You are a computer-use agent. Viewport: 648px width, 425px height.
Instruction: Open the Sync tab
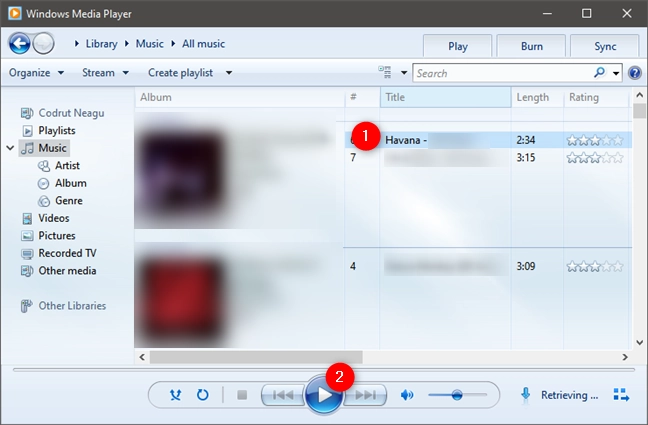point(605,46)
